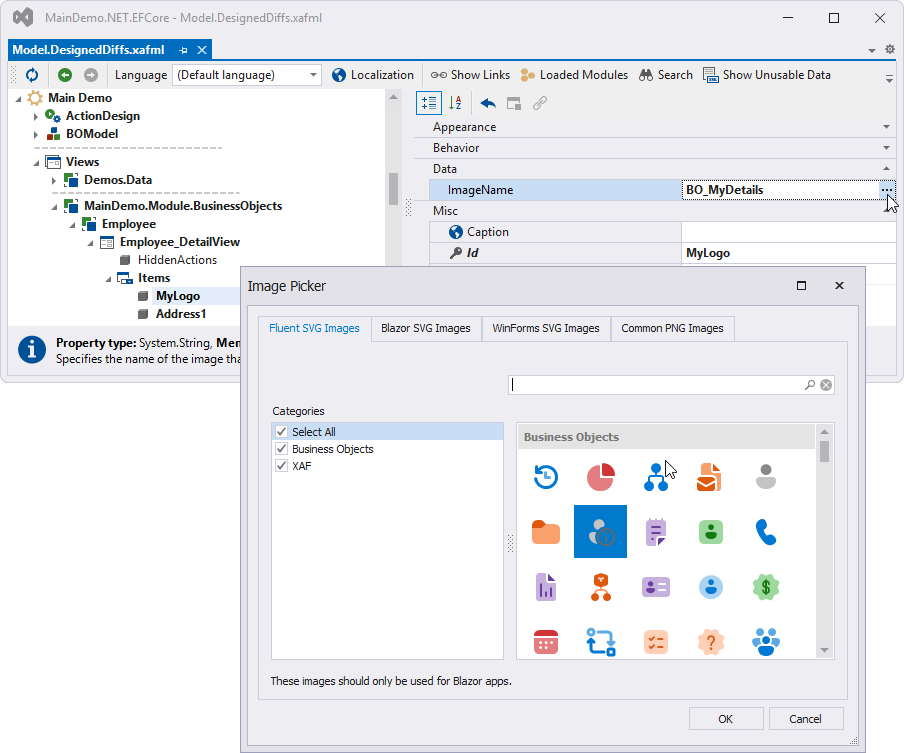Expand the Appearance property category
Viewport: 904px width, 753px height.
tap(886, 127)
